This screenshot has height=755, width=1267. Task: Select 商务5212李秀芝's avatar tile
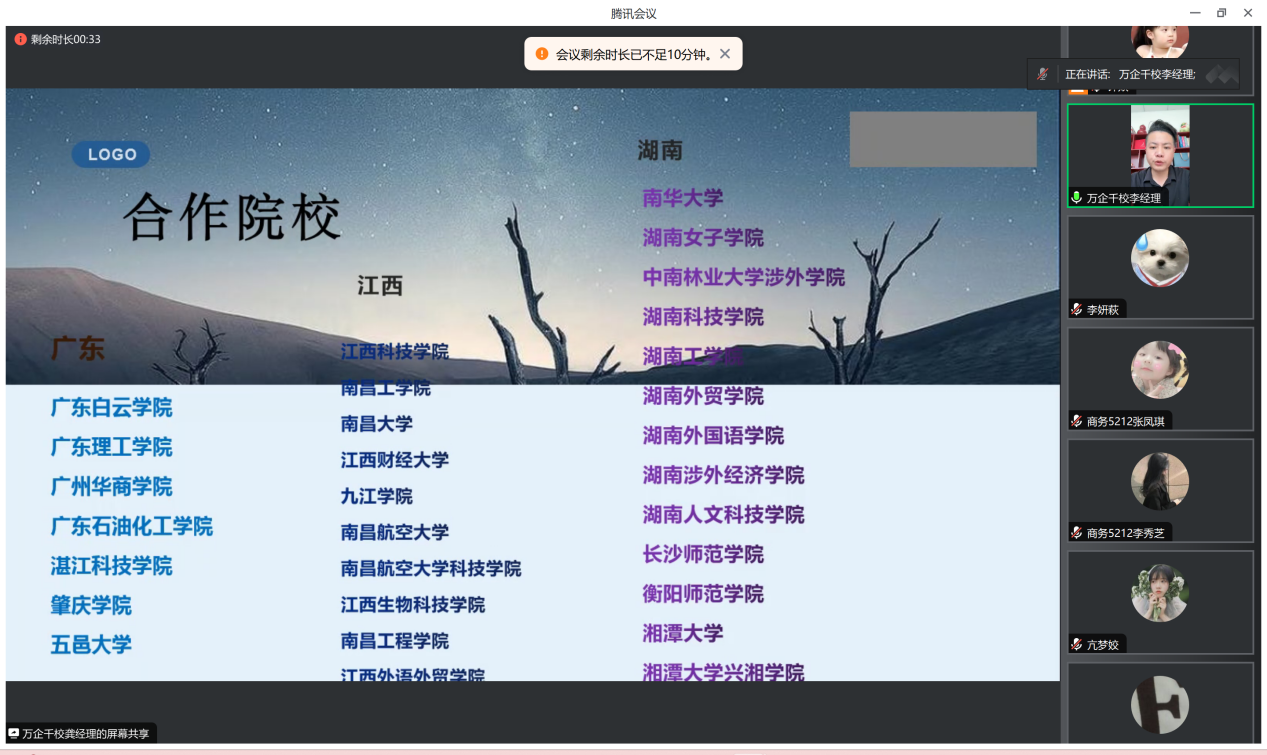point(1160,481)
